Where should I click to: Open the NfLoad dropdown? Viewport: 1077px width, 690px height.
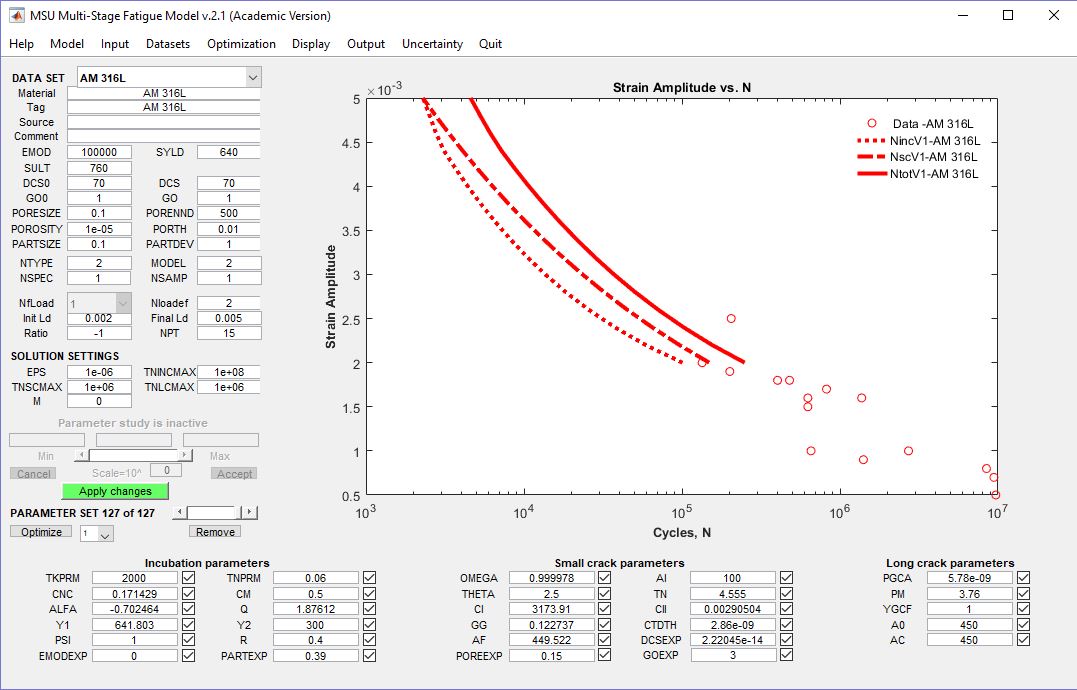[x=123, y=303]
